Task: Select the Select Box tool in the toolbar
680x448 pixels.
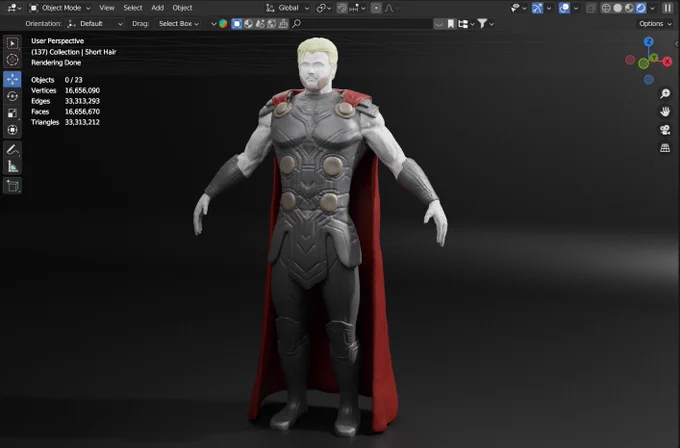Action: (12, 44)
